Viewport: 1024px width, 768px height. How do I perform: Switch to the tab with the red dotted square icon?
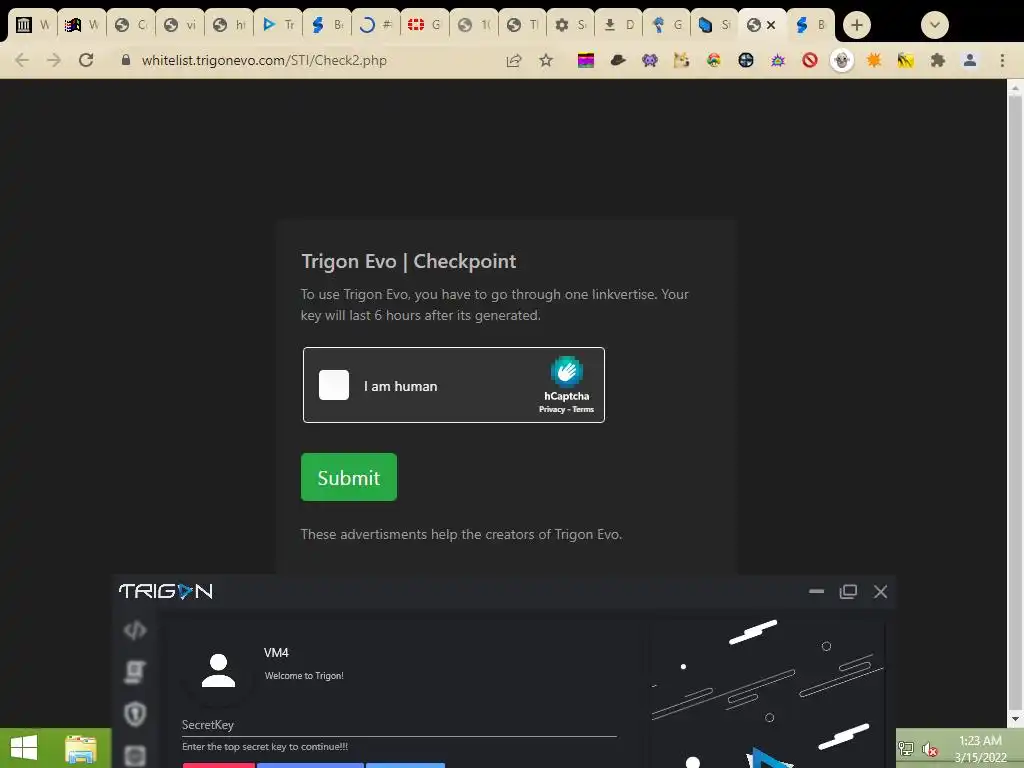424,25
